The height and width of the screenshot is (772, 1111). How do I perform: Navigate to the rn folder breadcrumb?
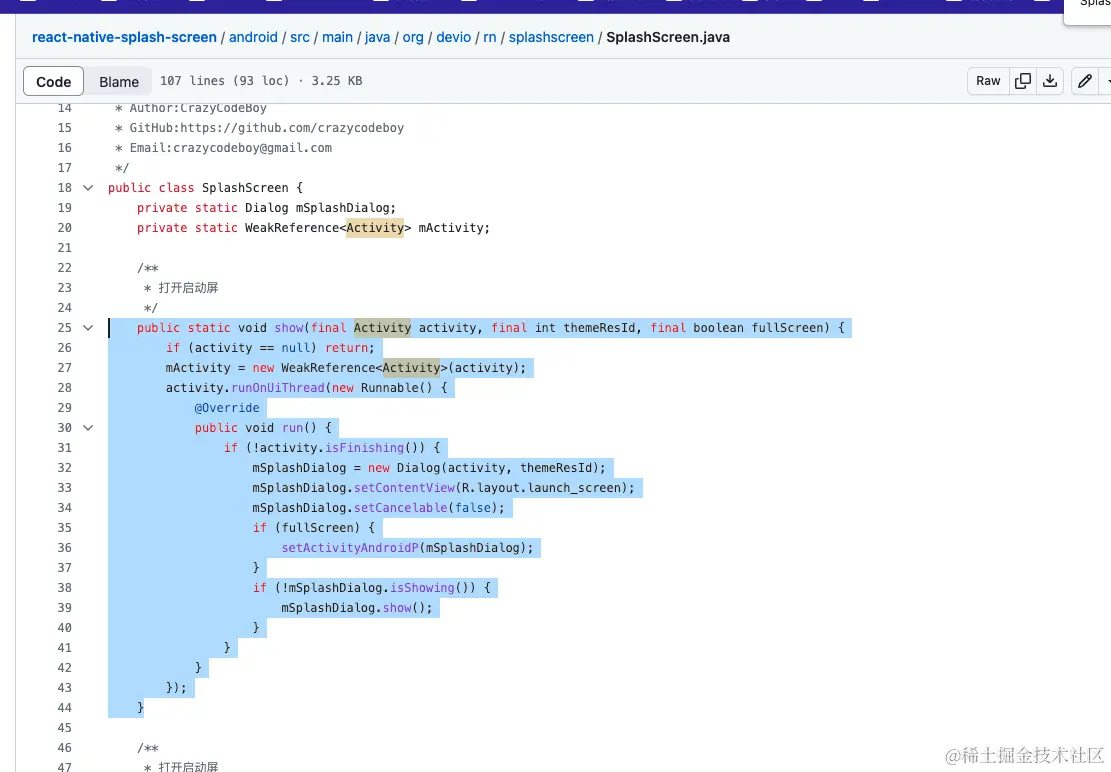click(490, 37)
